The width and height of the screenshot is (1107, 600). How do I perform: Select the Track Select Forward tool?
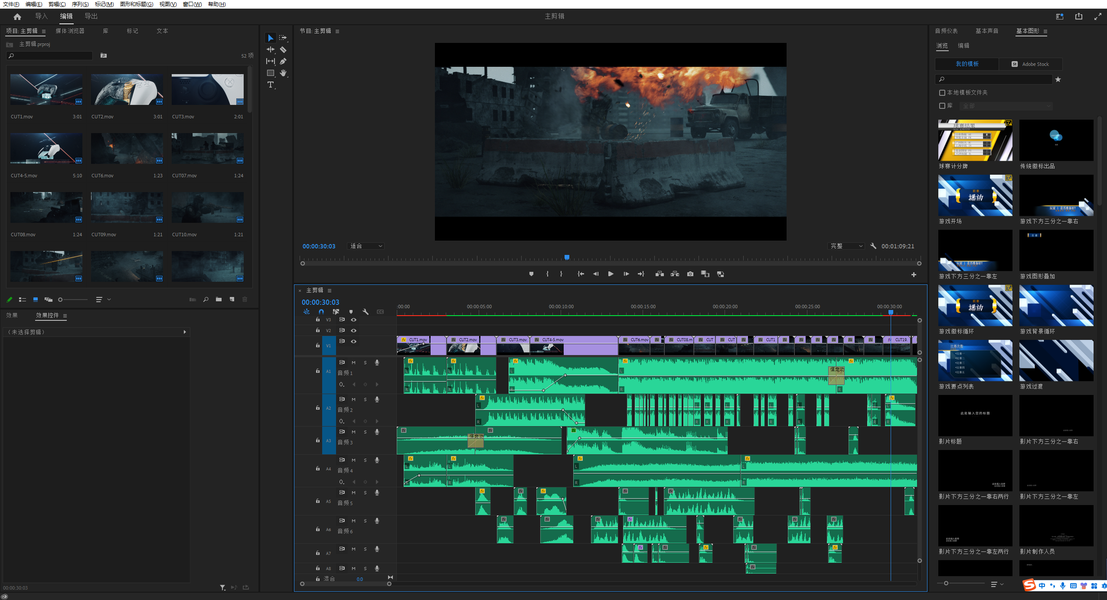pos(283,38)
